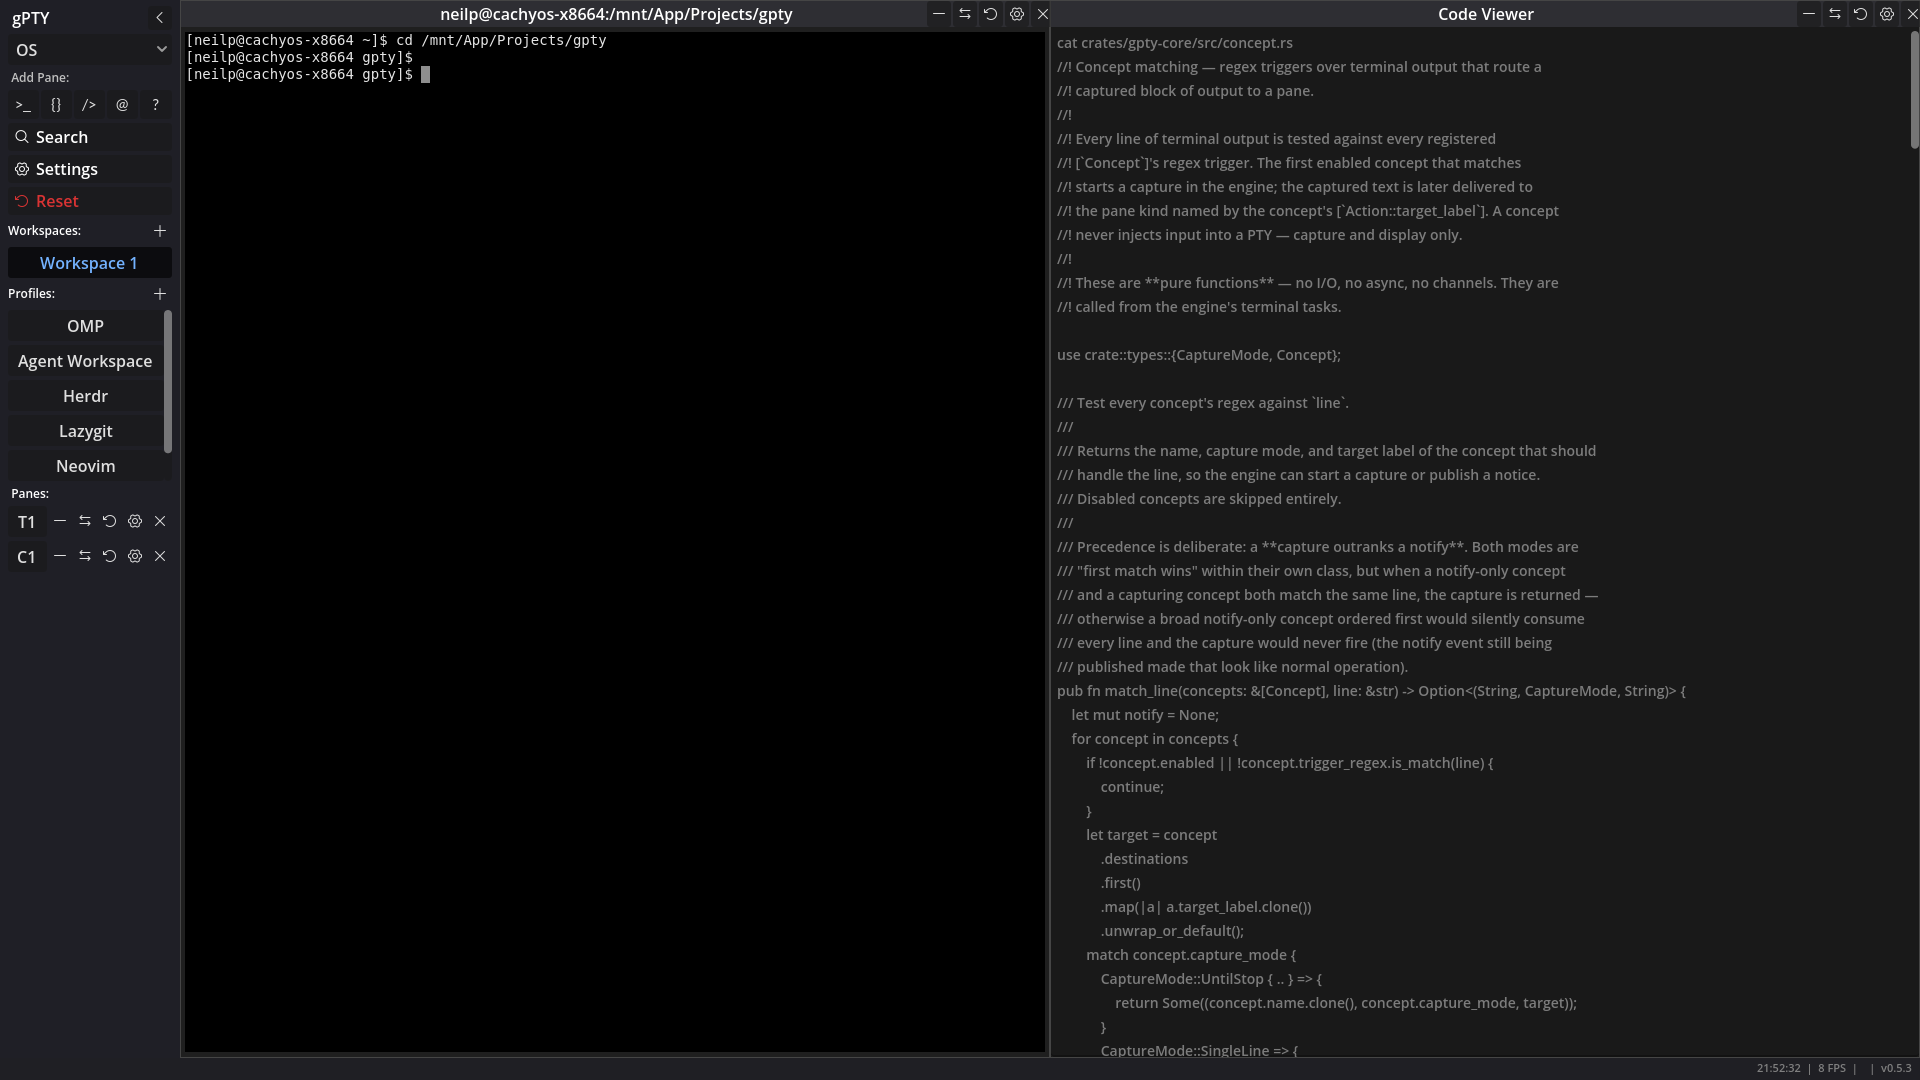
Task: Restart pane T1 from the Panes list
Action: [x=110, y=521]
